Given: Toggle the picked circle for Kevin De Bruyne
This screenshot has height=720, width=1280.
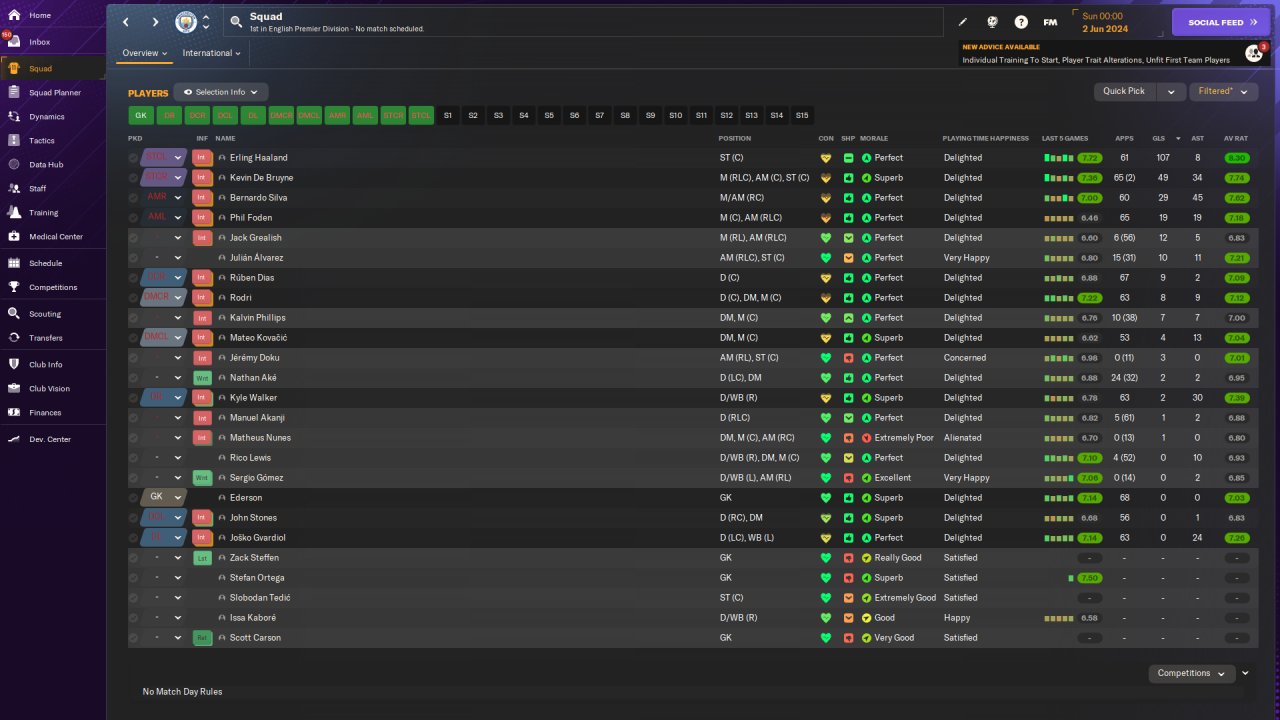Looking at the screenshot, I should [134, 178].
